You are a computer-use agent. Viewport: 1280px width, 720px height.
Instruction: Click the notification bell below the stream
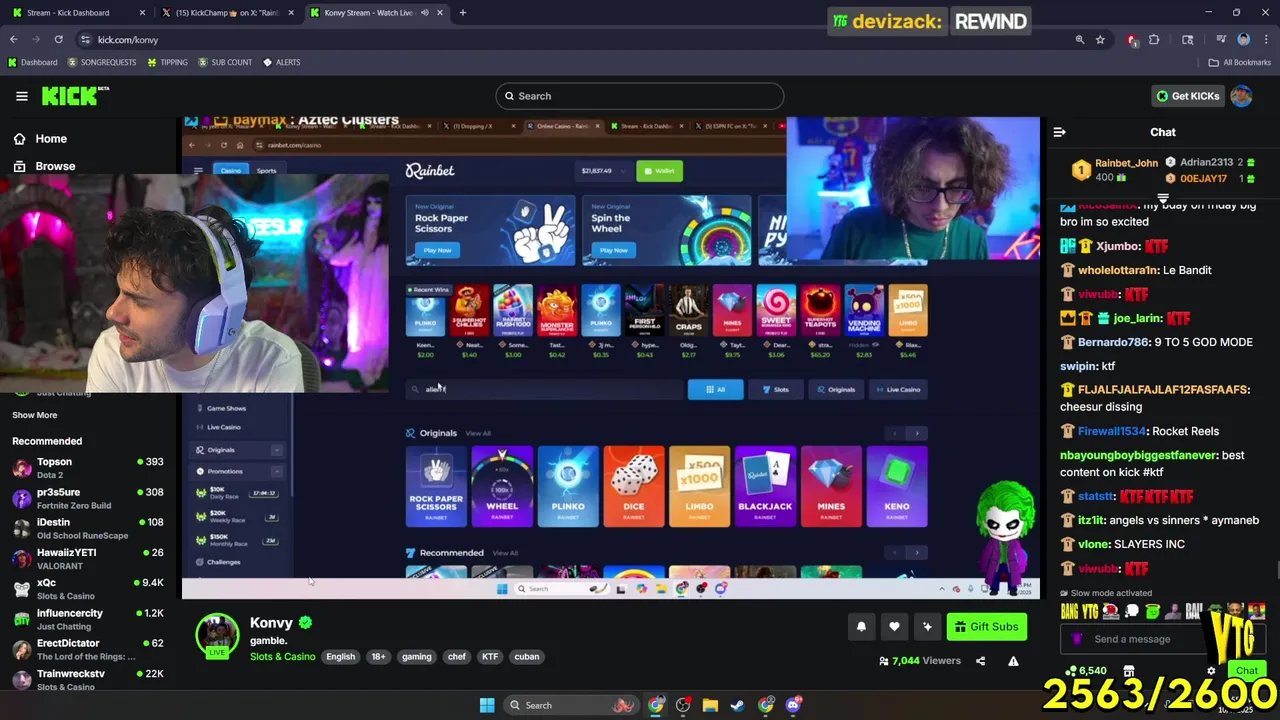click(861, 627)
